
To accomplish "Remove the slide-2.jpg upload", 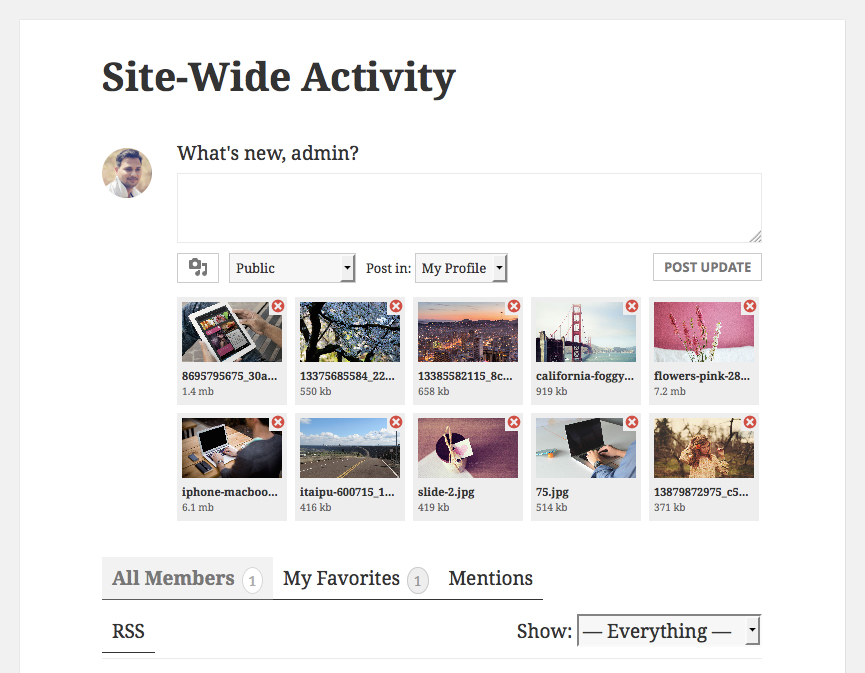I will click(514, 423).
